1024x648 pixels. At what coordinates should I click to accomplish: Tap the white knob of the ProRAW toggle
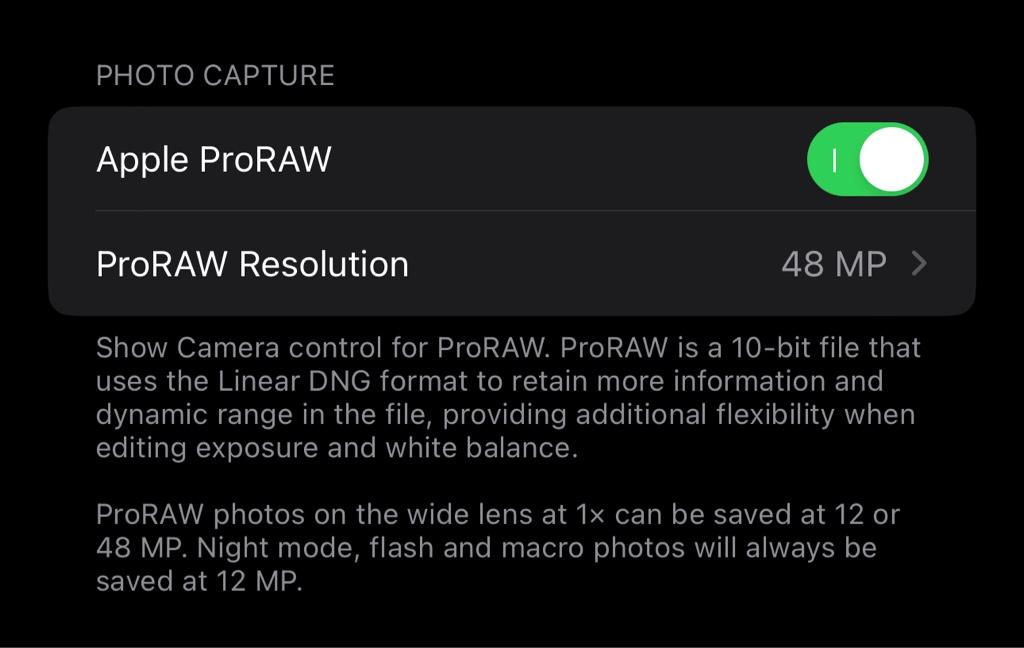point(891,159)
